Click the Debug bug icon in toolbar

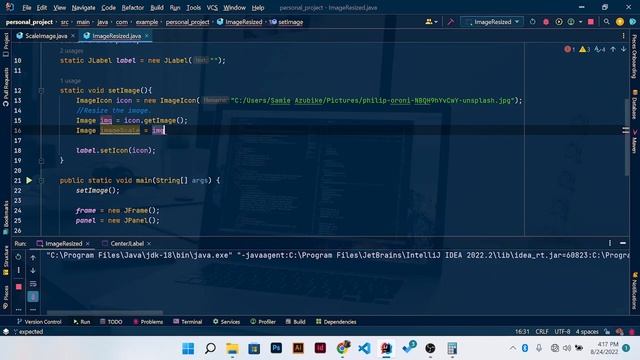tap(546, 22)
